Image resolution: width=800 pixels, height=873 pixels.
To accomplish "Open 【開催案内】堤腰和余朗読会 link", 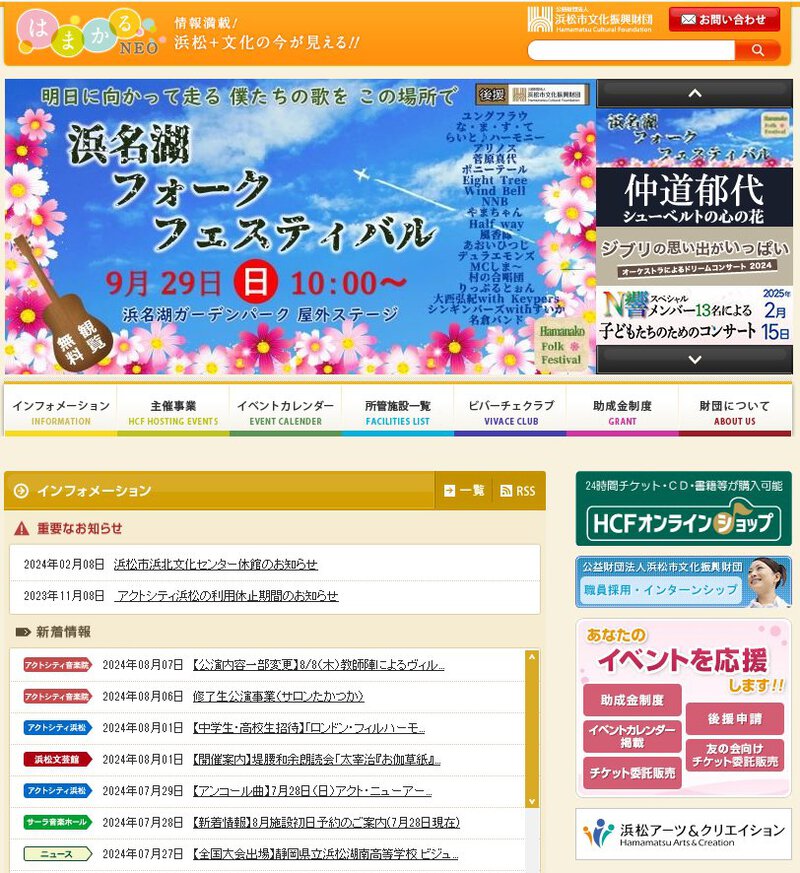I will (316, 759).
